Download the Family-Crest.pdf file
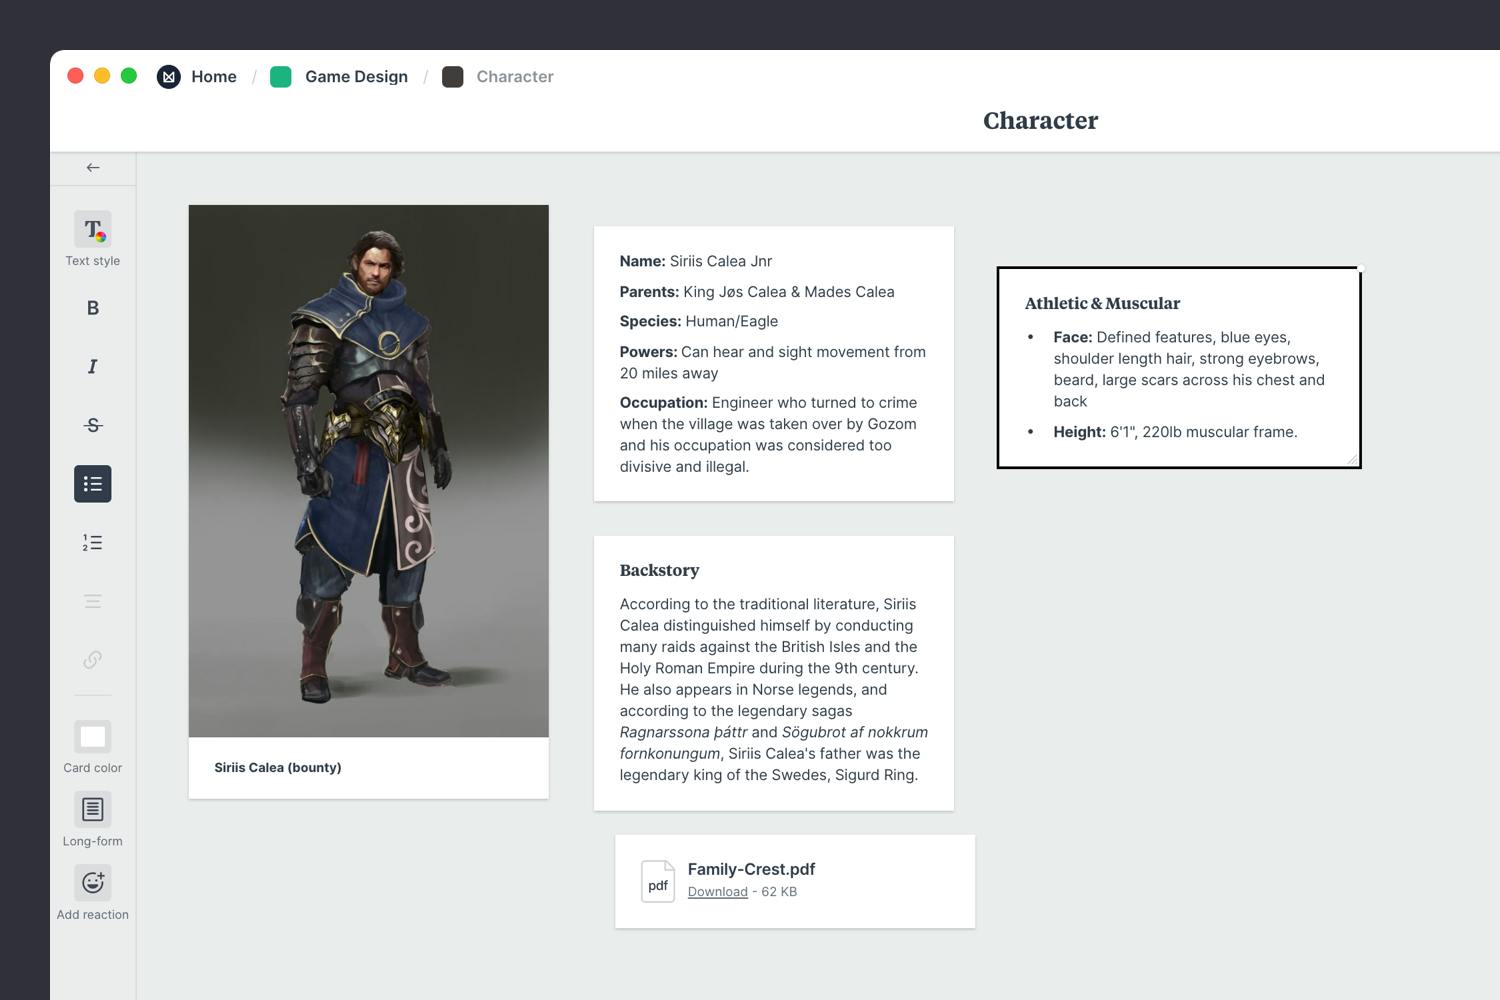This screenshot has width=1500, height=1000. click(717, 892)
